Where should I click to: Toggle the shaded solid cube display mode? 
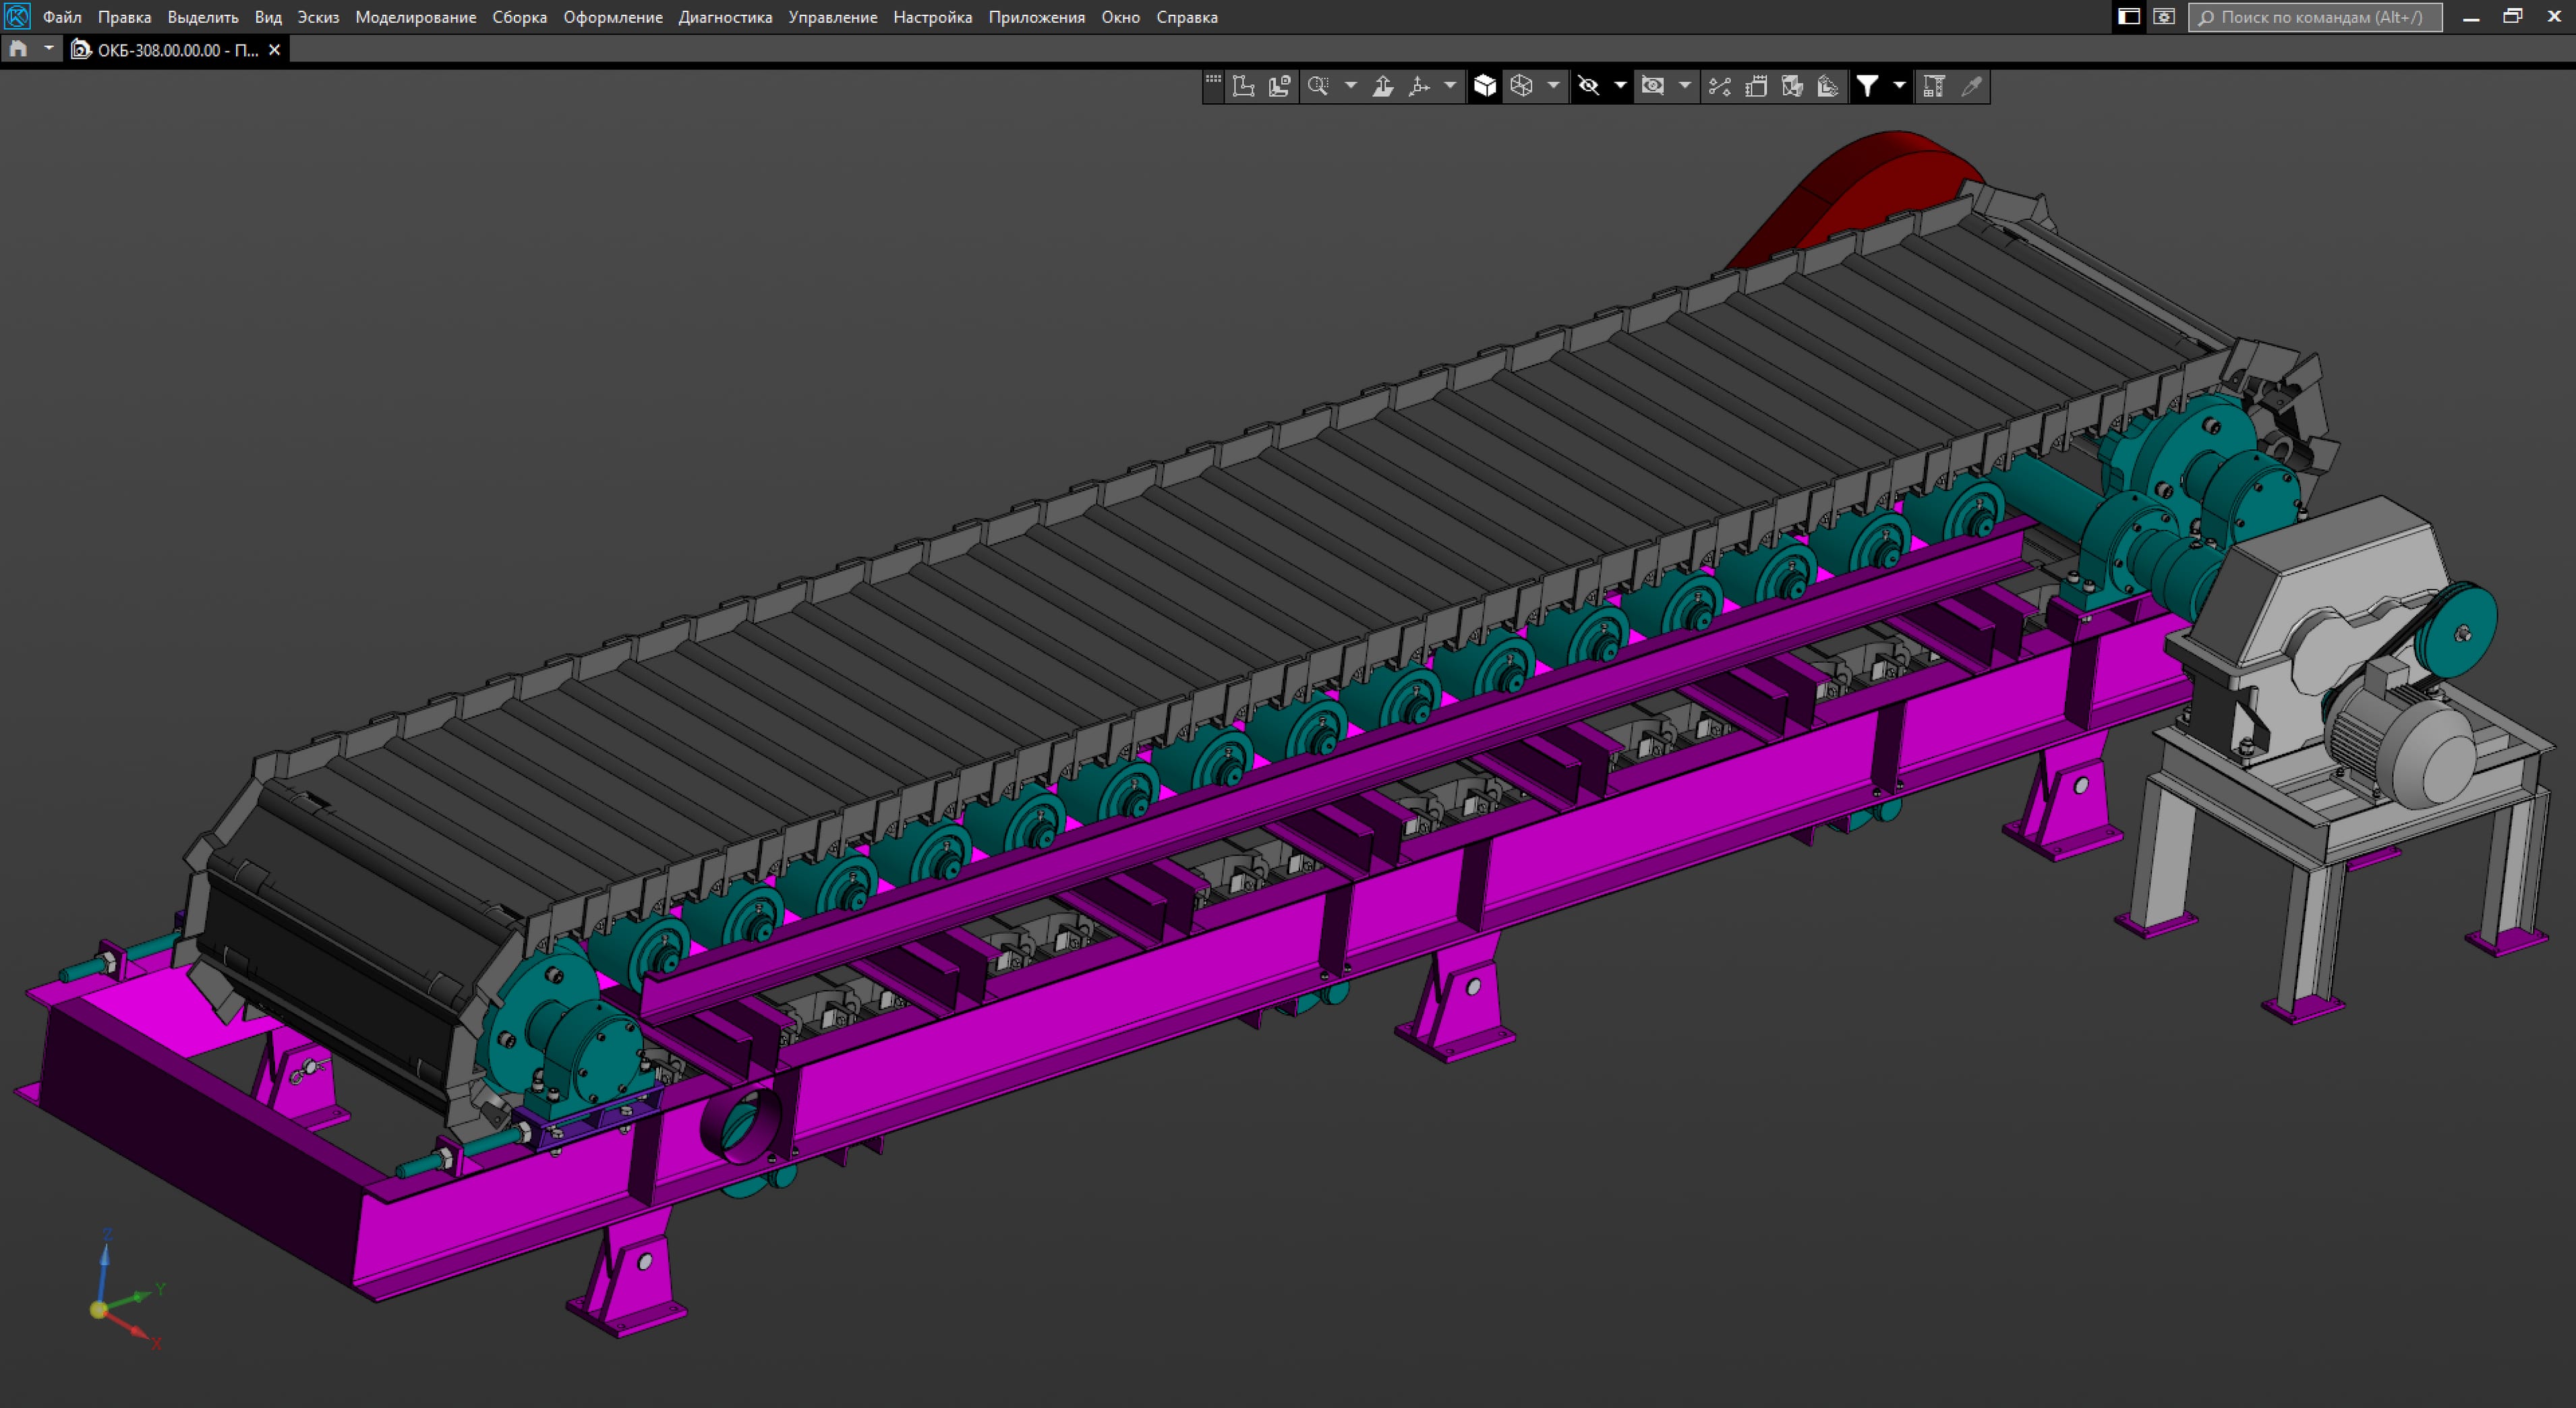[1485, 86]
